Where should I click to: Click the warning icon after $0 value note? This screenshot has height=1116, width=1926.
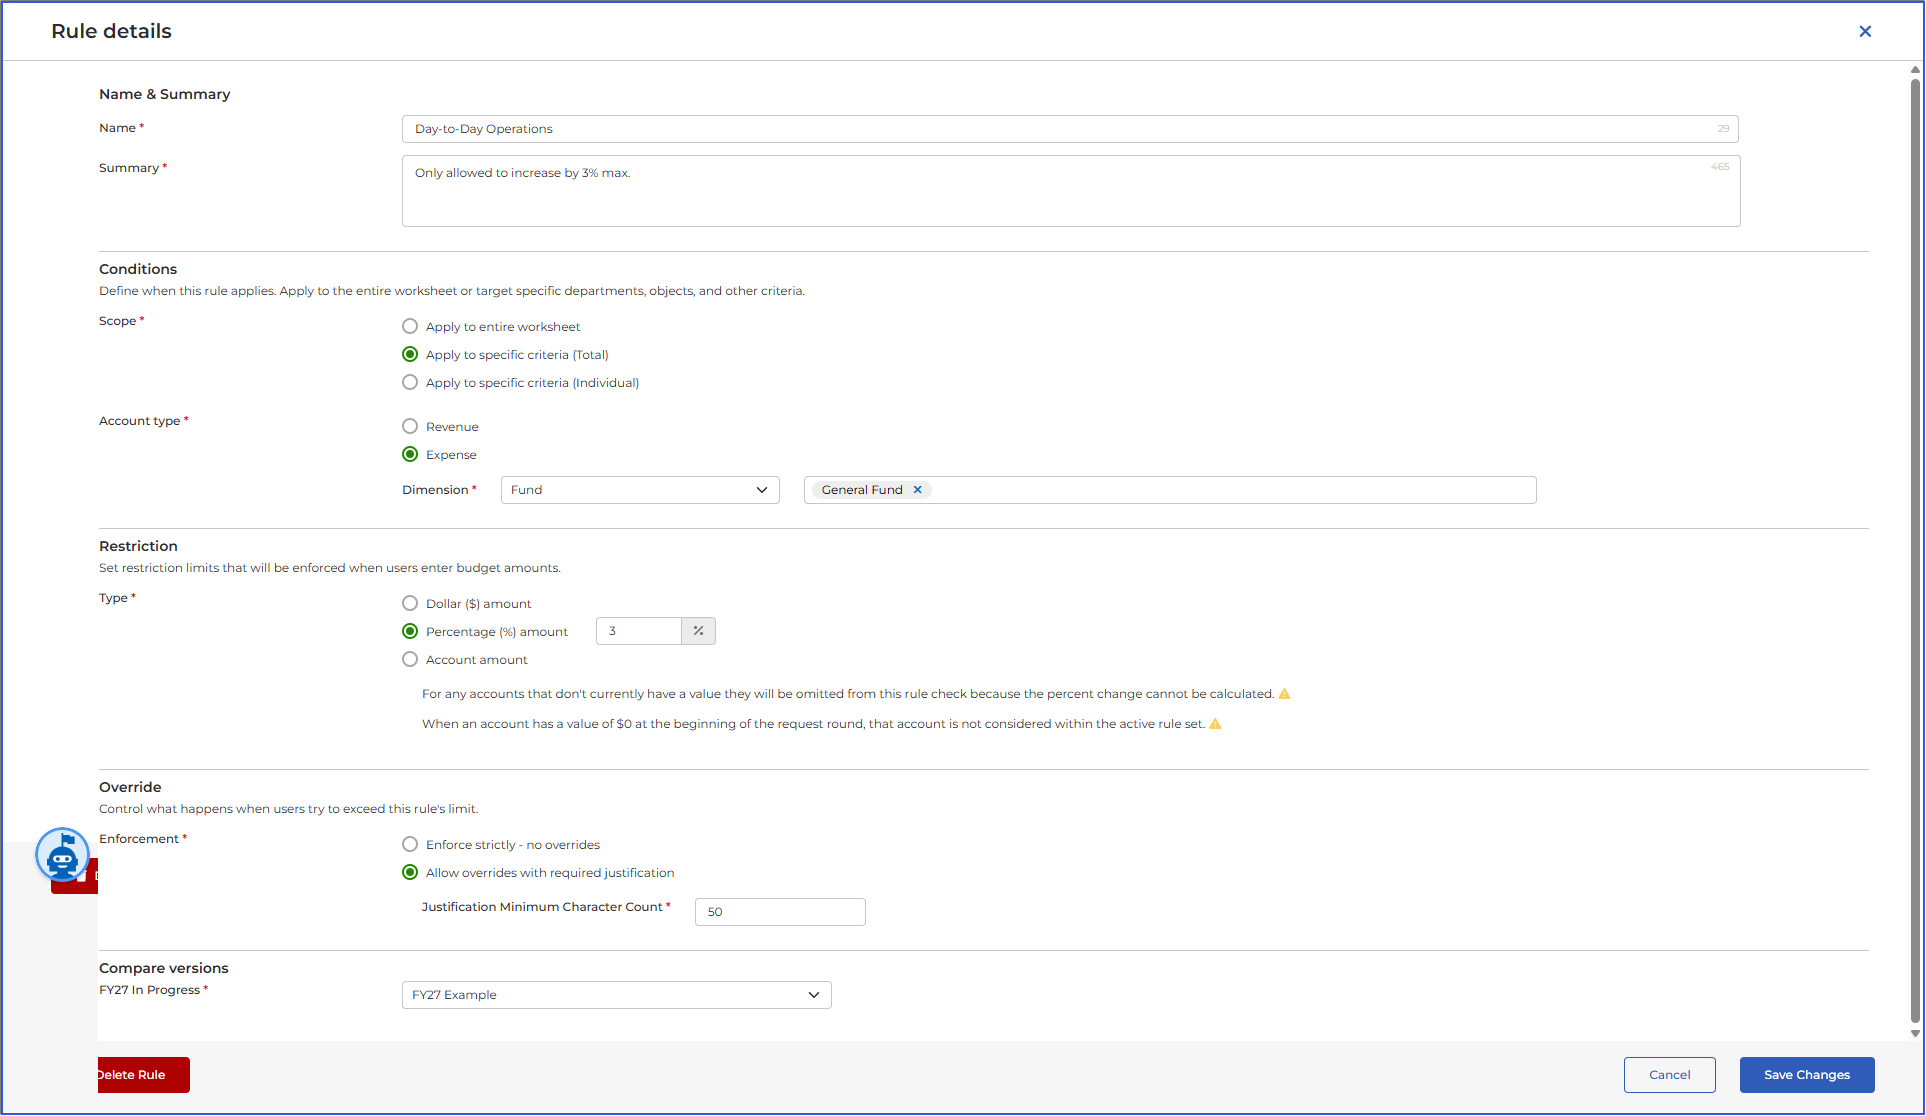coord(1216,724)
